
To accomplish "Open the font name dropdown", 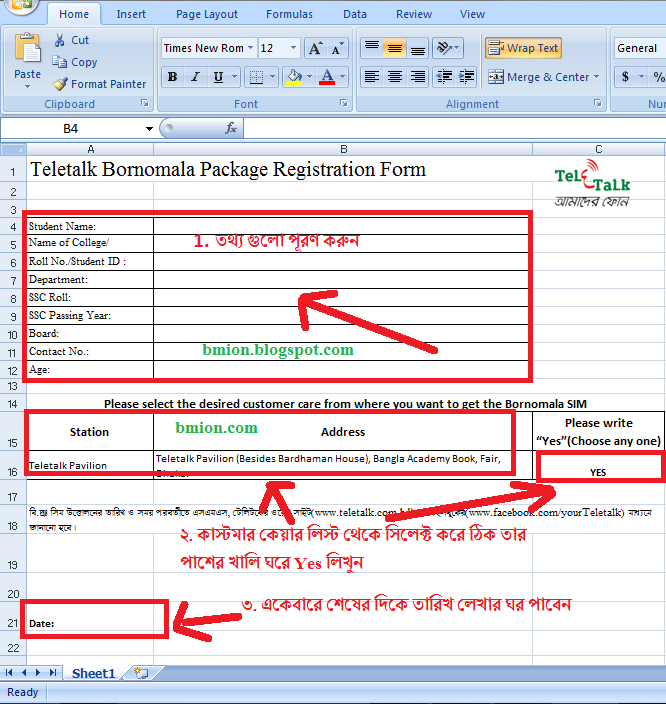I will coord(251,48).
